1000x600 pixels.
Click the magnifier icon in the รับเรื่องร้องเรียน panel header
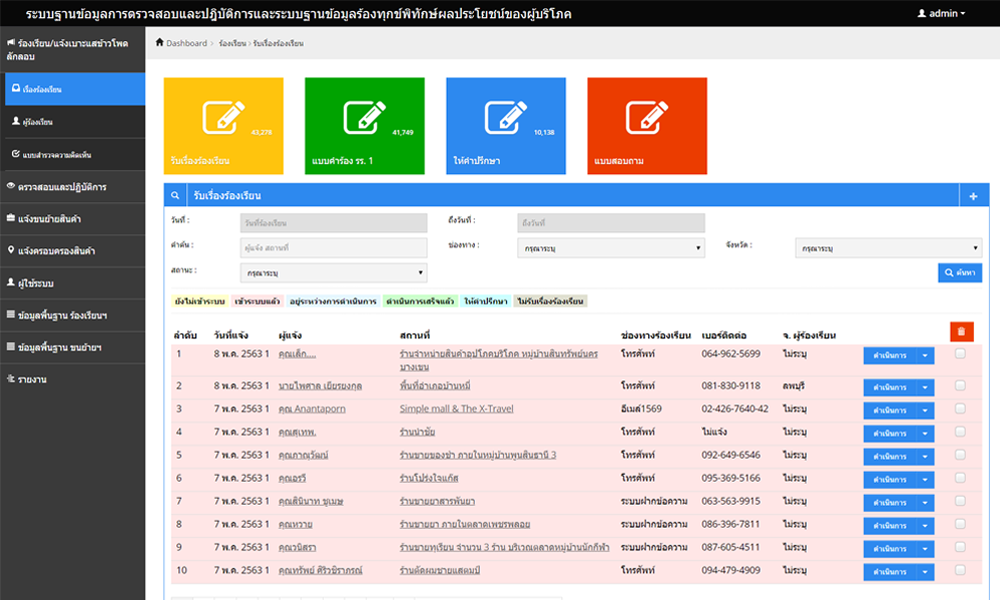click(175, 196)
